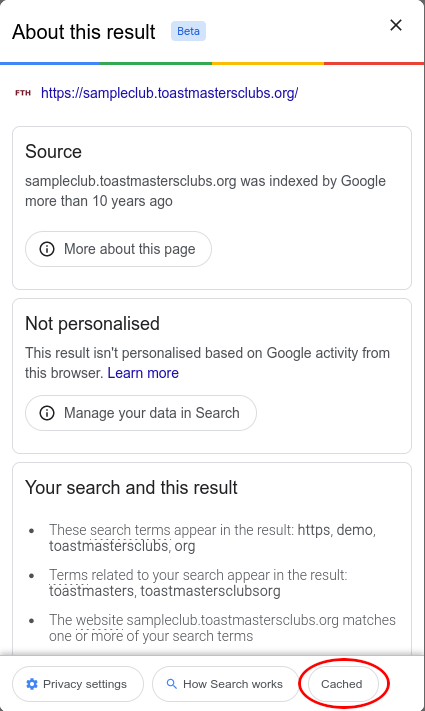Viewport: 425px width, 711px height.
Task: Click info icon beside Manage your data
Action: (47, 413)
